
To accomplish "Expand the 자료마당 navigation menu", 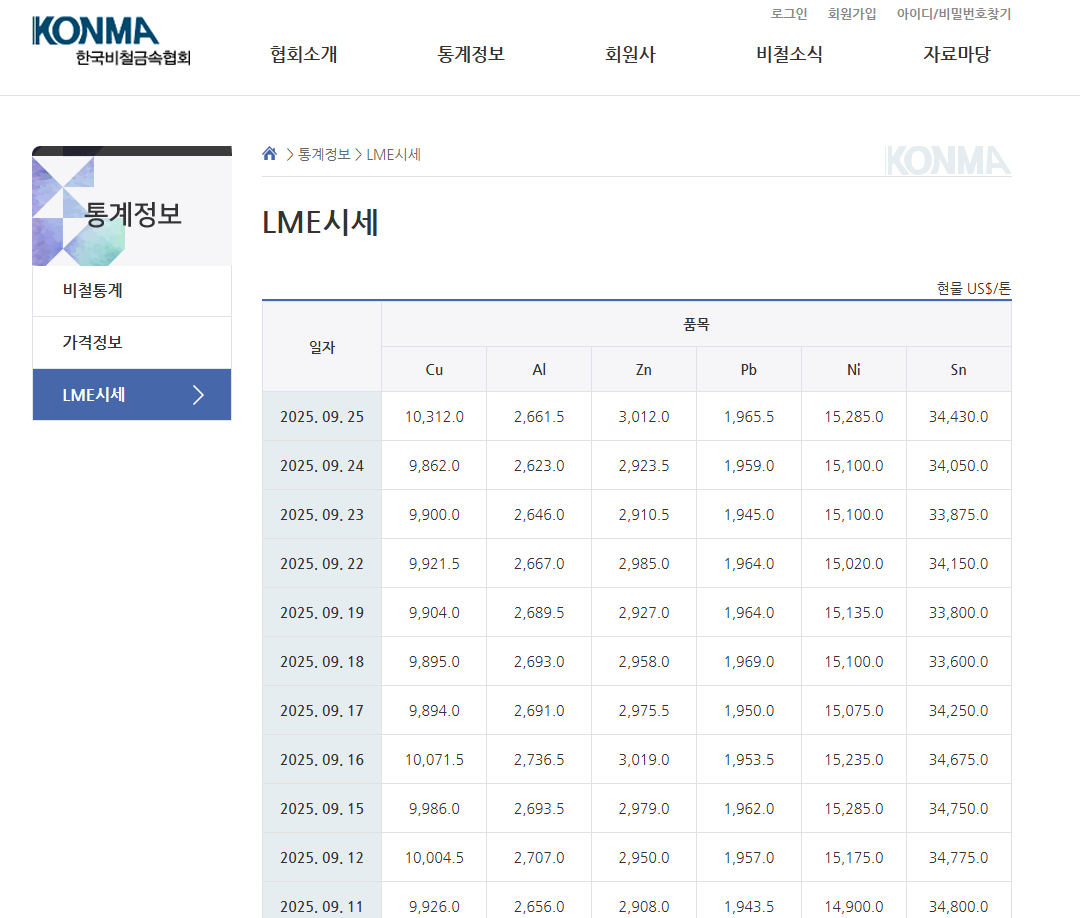I will coord(956,55).
